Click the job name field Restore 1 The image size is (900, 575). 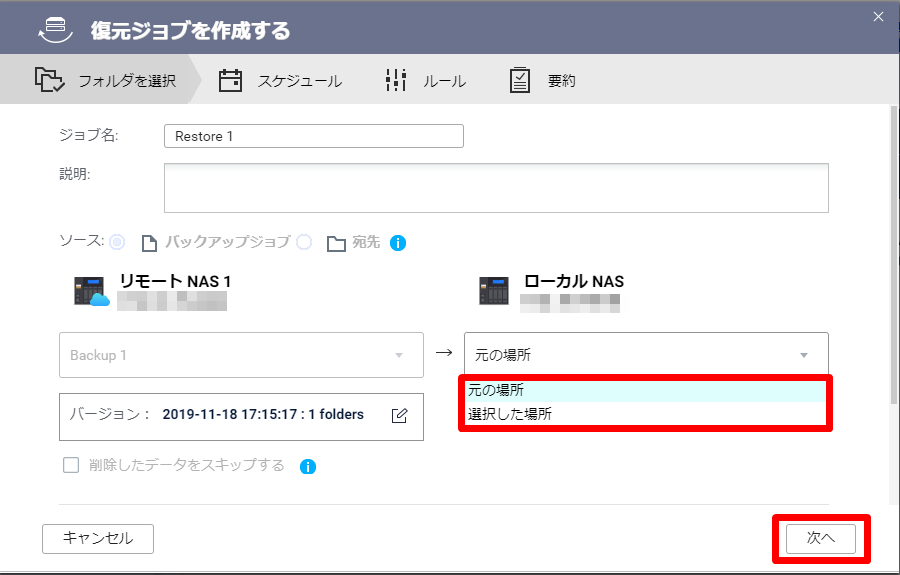click(313, 136)
